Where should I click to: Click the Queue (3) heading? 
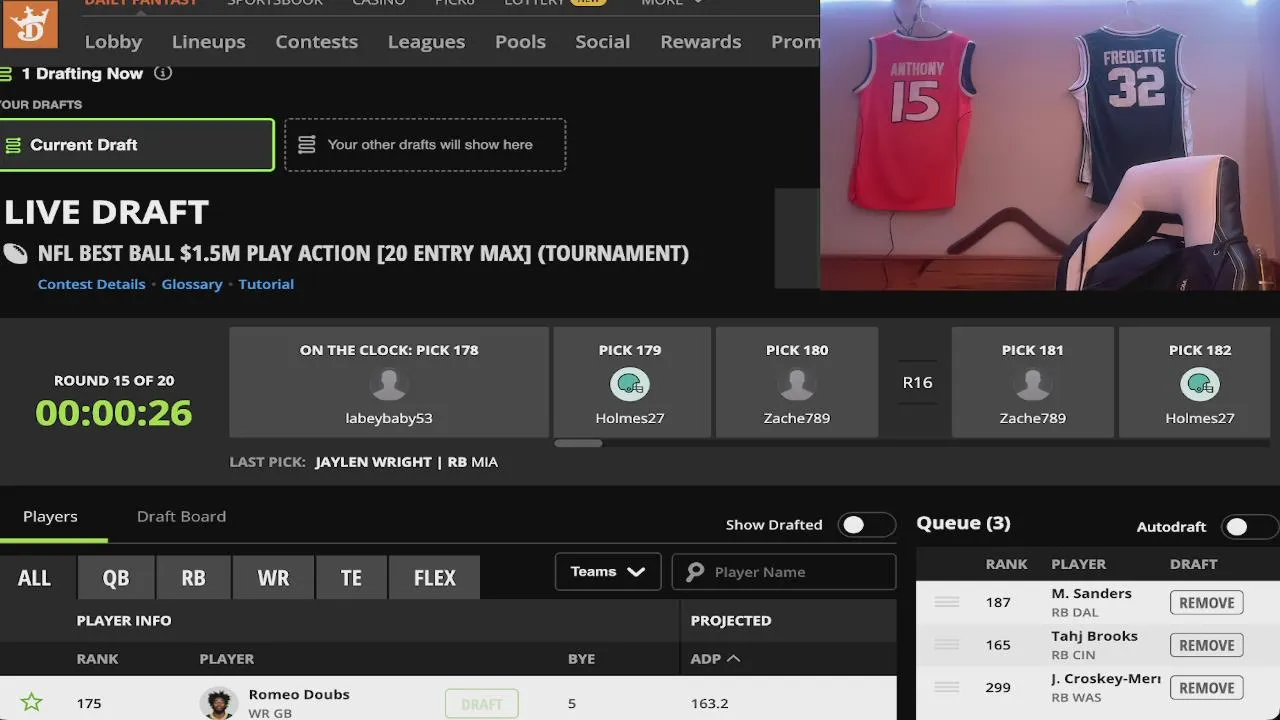963,523
